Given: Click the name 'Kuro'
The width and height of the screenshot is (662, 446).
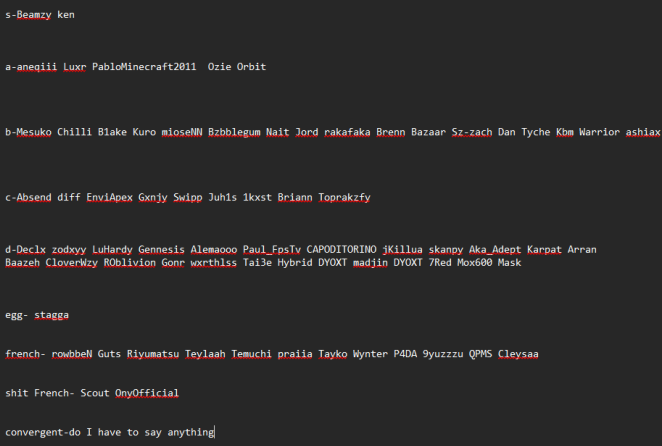Looking at the screenshot, I should [x=144, y=132].
